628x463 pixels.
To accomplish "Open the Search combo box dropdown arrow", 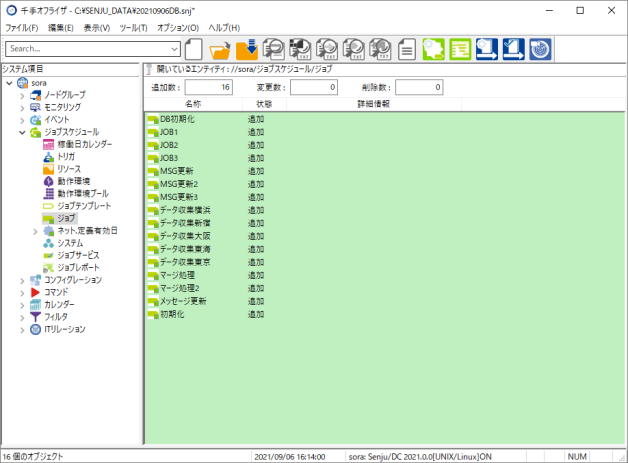I will point(174,49).
